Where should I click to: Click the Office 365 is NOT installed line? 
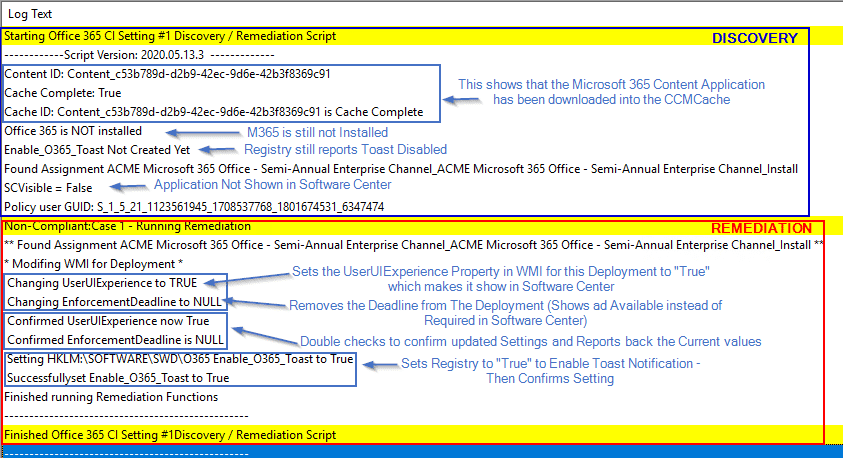pyautogui.click(x=73, y=131)
